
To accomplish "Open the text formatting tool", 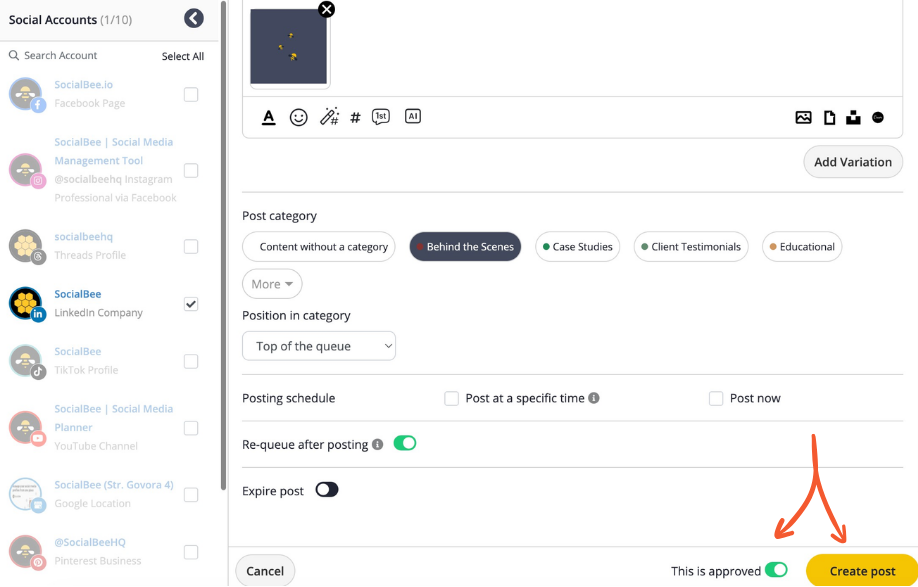I will point(268,117).
